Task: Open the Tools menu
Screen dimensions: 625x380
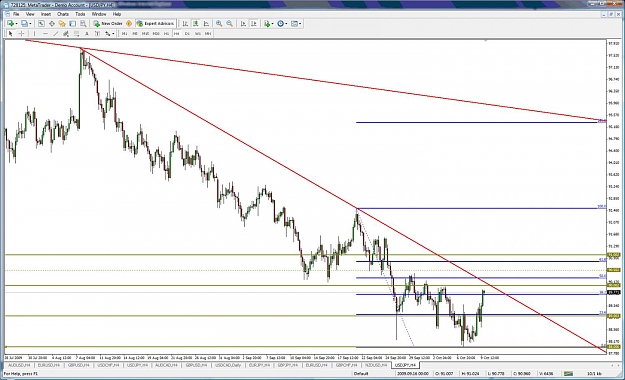Action: tap(80, 14)
